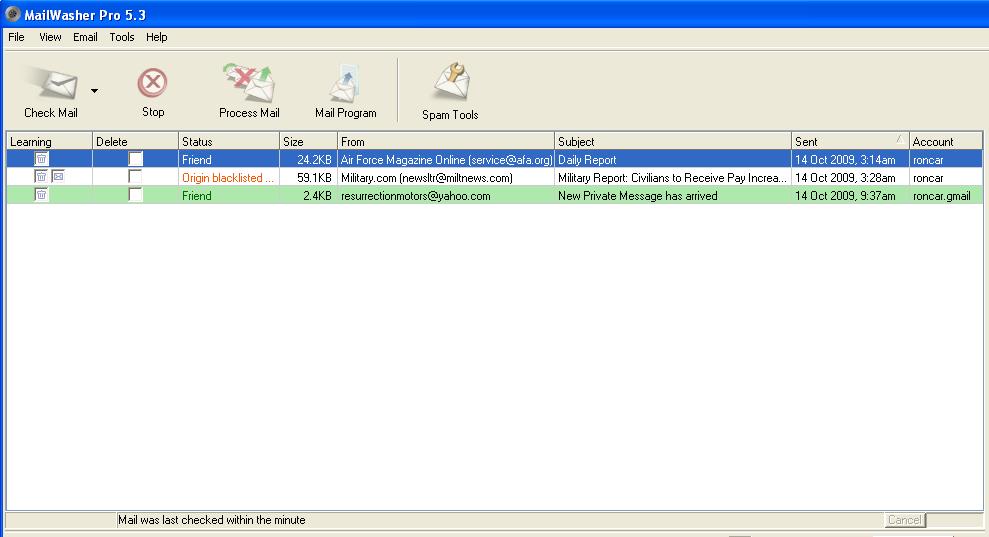Viewport: 989px width, 537px height.
Task: Sort by the Account column header
Action: click(945, 141)
